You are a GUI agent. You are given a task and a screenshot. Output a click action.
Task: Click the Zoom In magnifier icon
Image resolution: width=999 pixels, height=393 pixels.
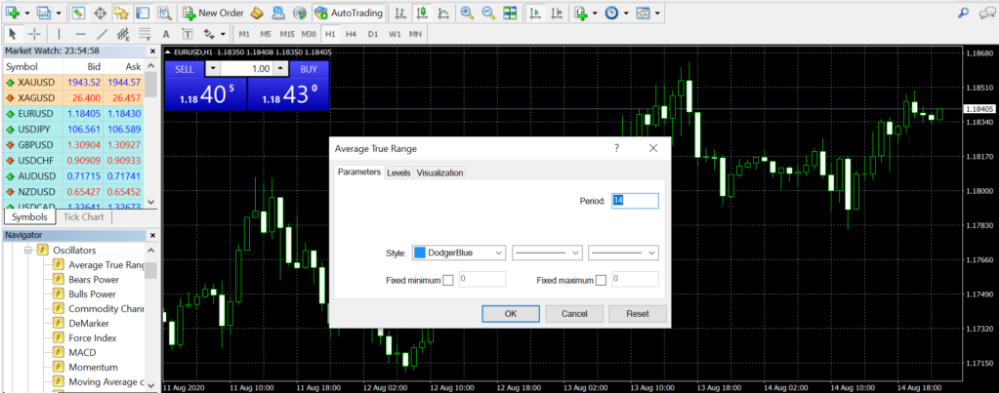pos(467,13)
